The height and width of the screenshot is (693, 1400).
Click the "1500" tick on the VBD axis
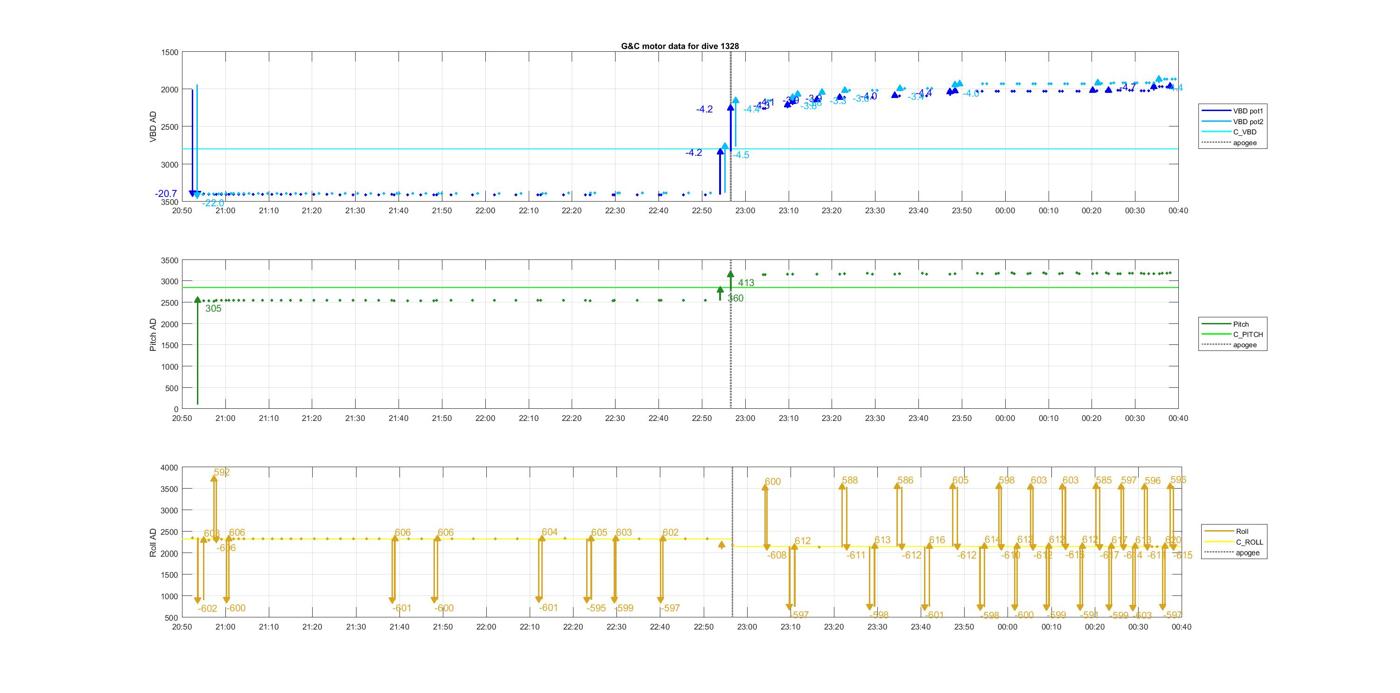(169, 53)
